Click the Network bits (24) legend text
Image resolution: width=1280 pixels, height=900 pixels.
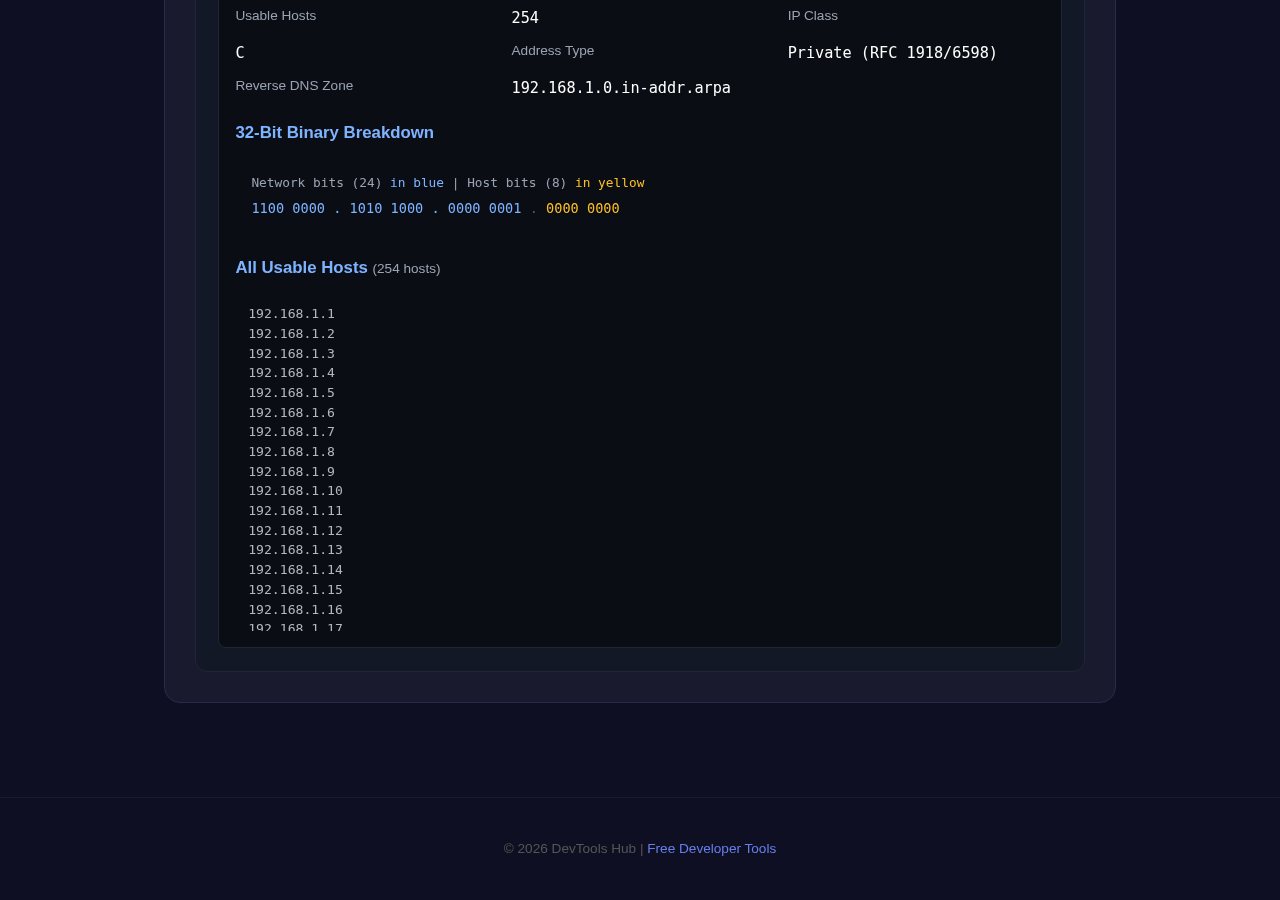click(316, 183)
